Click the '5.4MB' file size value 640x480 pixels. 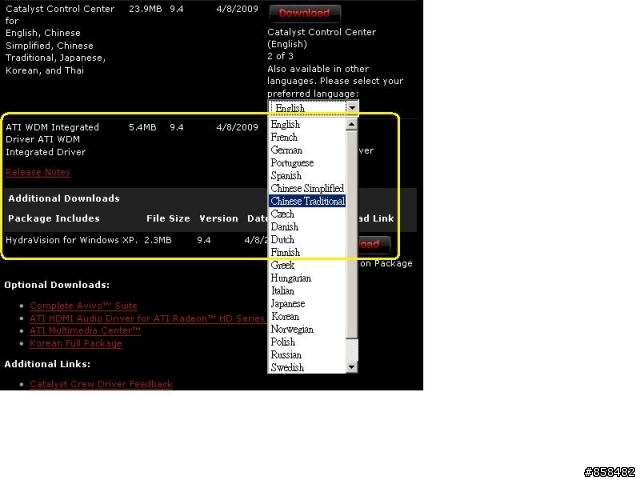(x=142, y=127)
